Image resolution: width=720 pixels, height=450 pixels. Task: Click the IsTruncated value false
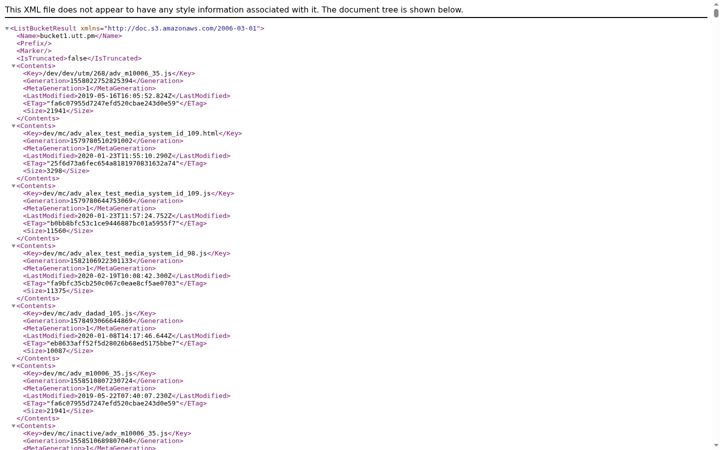[77, 58]
